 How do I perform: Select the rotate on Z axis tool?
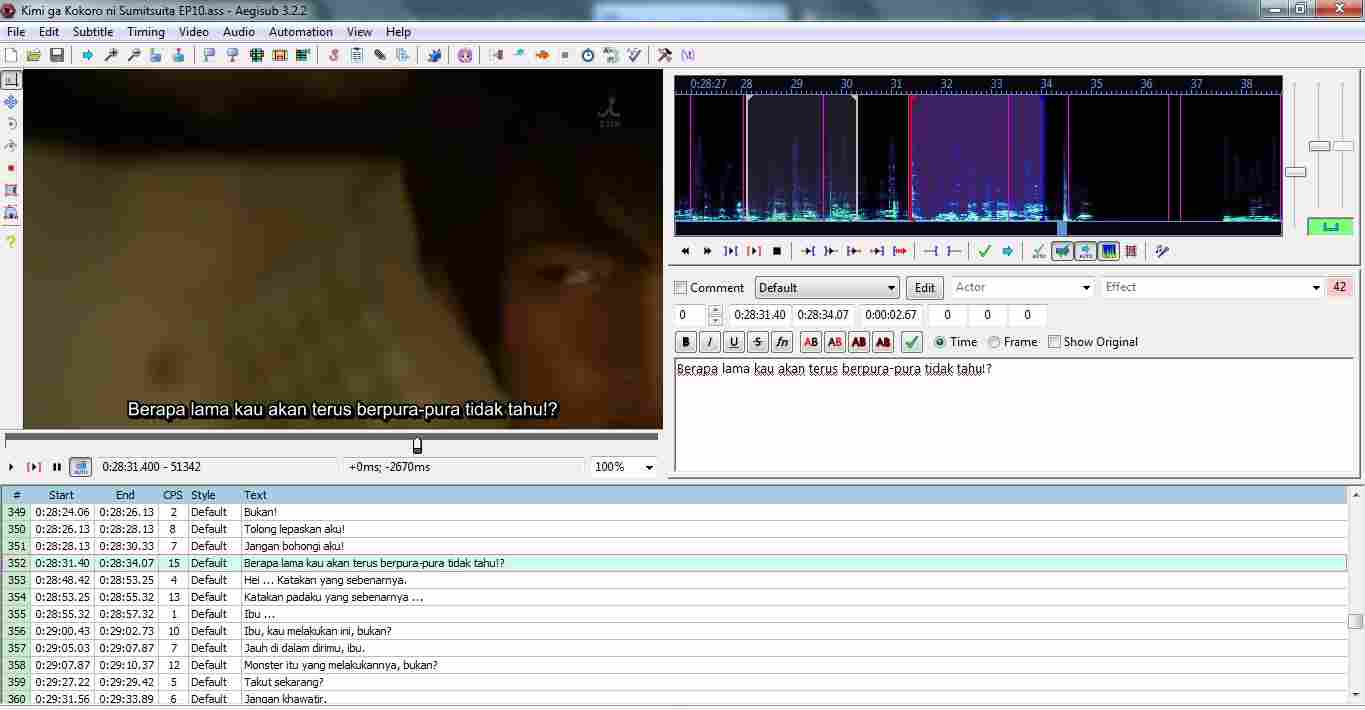click(11, 124)
